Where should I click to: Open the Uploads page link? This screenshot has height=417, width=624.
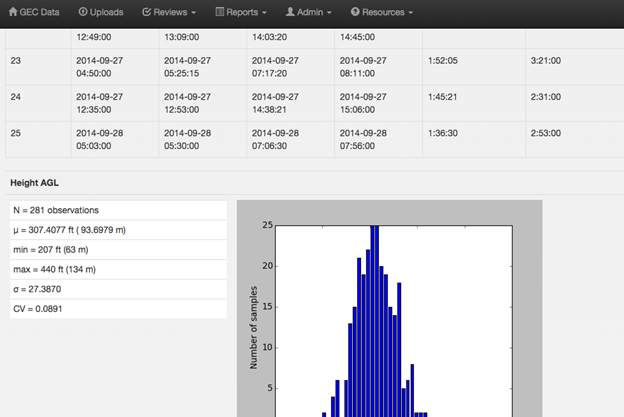[101, 12]
